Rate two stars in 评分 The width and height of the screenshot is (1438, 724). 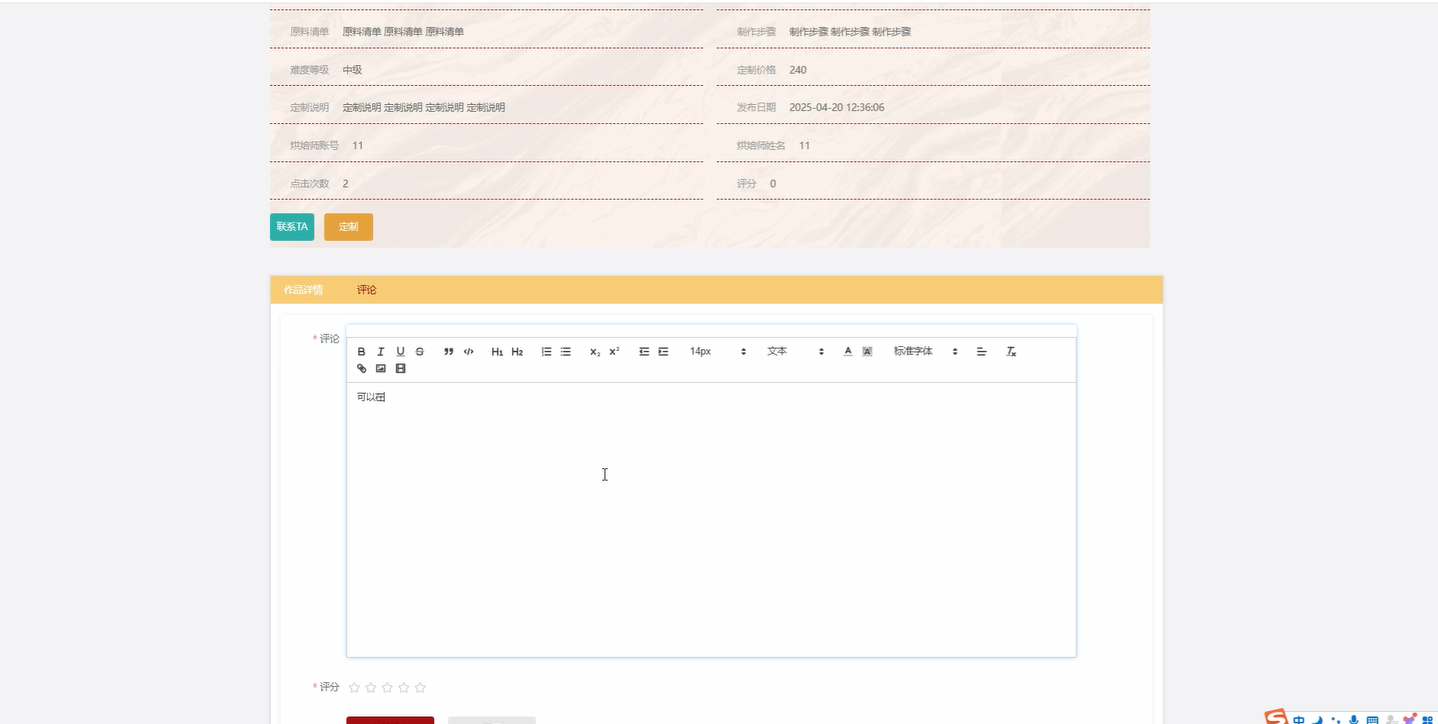[371, 688]
